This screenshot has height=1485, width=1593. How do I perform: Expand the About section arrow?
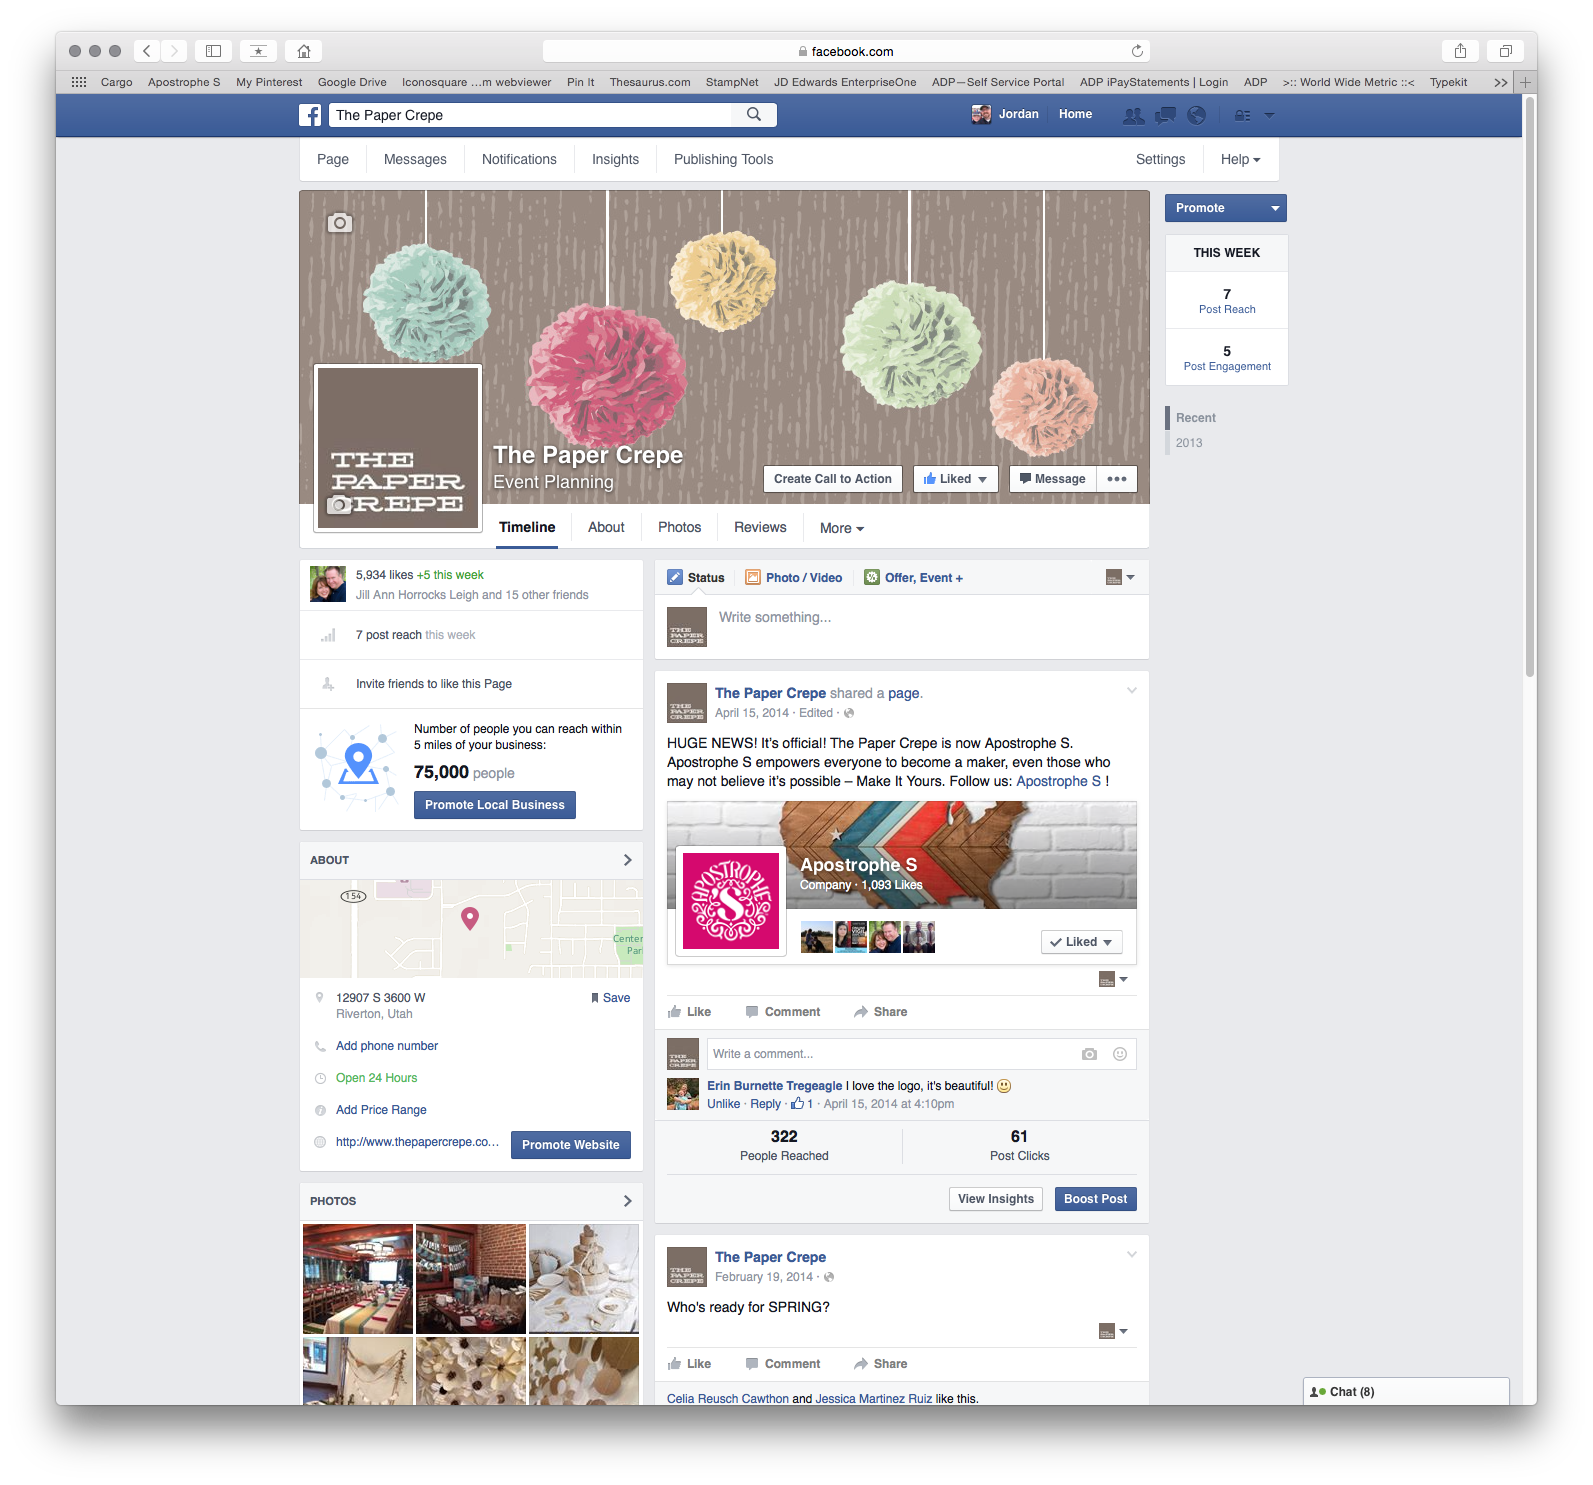tap(627, 860)
